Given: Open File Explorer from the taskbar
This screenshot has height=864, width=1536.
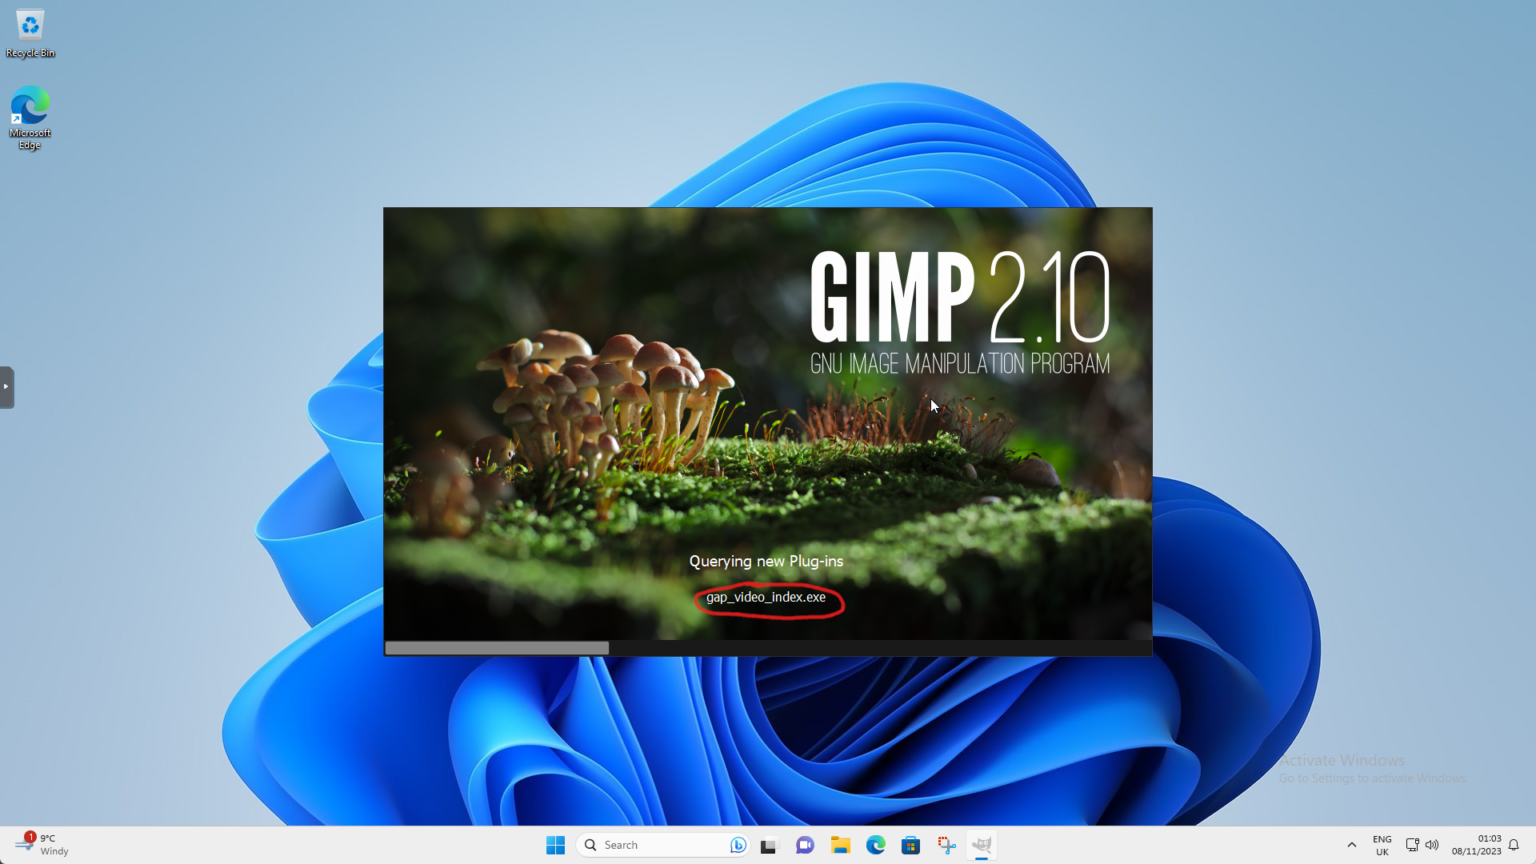Looking at the screenshot, I should 839,845.
